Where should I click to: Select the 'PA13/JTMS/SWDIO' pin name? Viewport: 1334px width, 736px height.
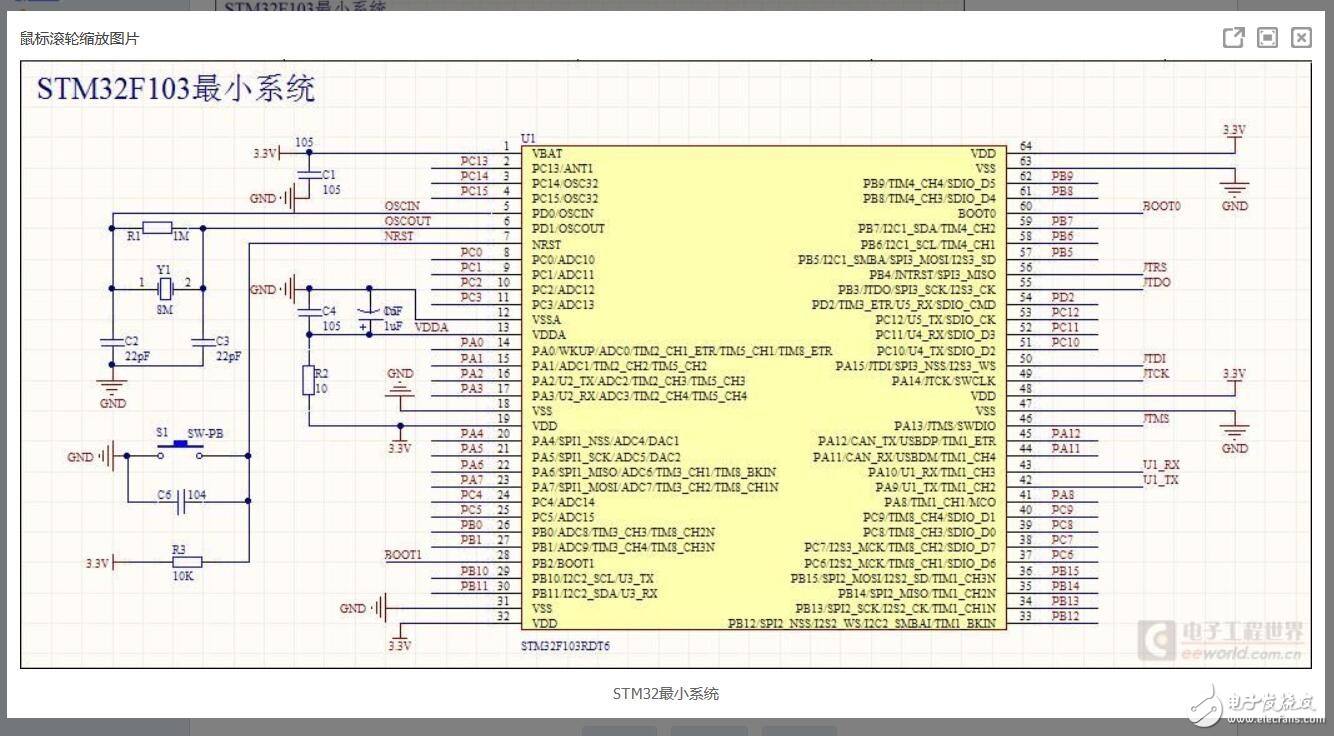[x=944, y=427]
